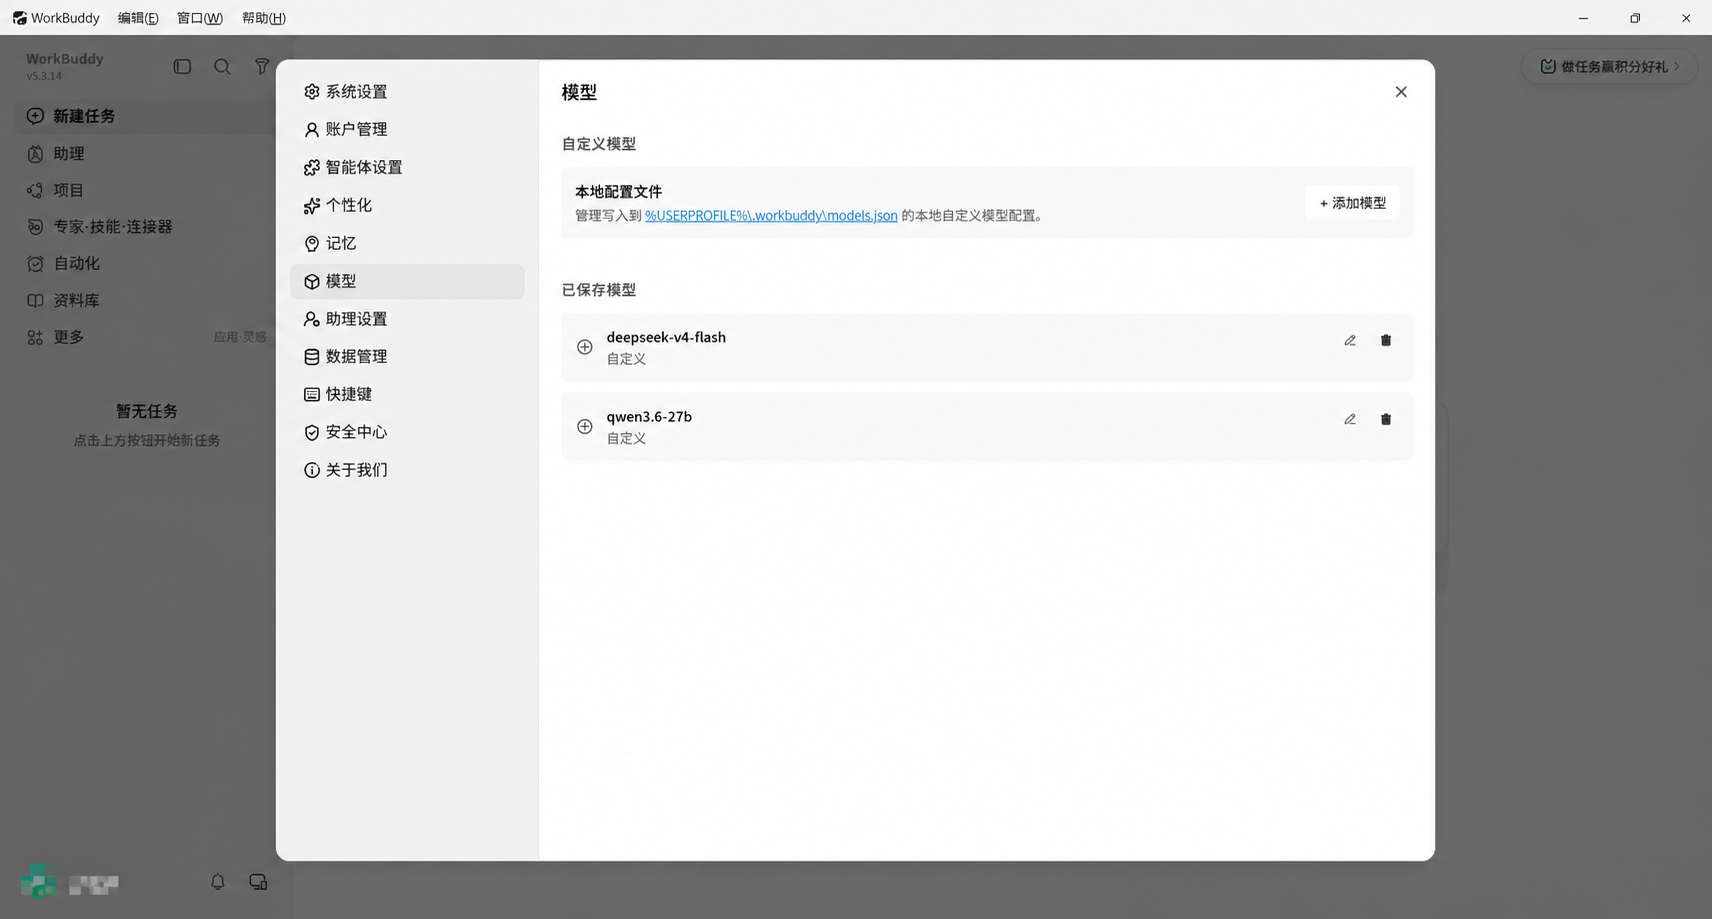Viewport: 1712px width, 919px height.
Task: Click the notification bell icon
Action: [218, 882]
